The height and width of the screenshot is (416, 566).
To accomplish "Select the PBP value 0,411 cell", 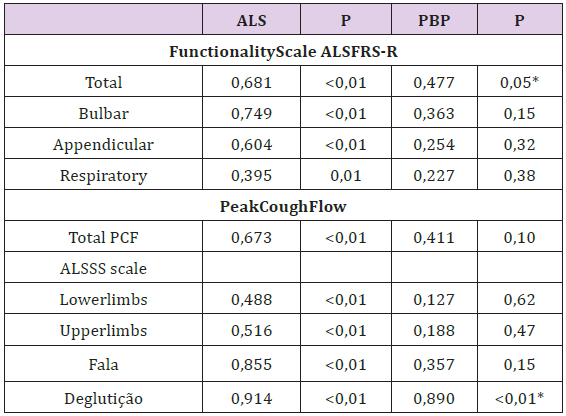I will 434,238.
